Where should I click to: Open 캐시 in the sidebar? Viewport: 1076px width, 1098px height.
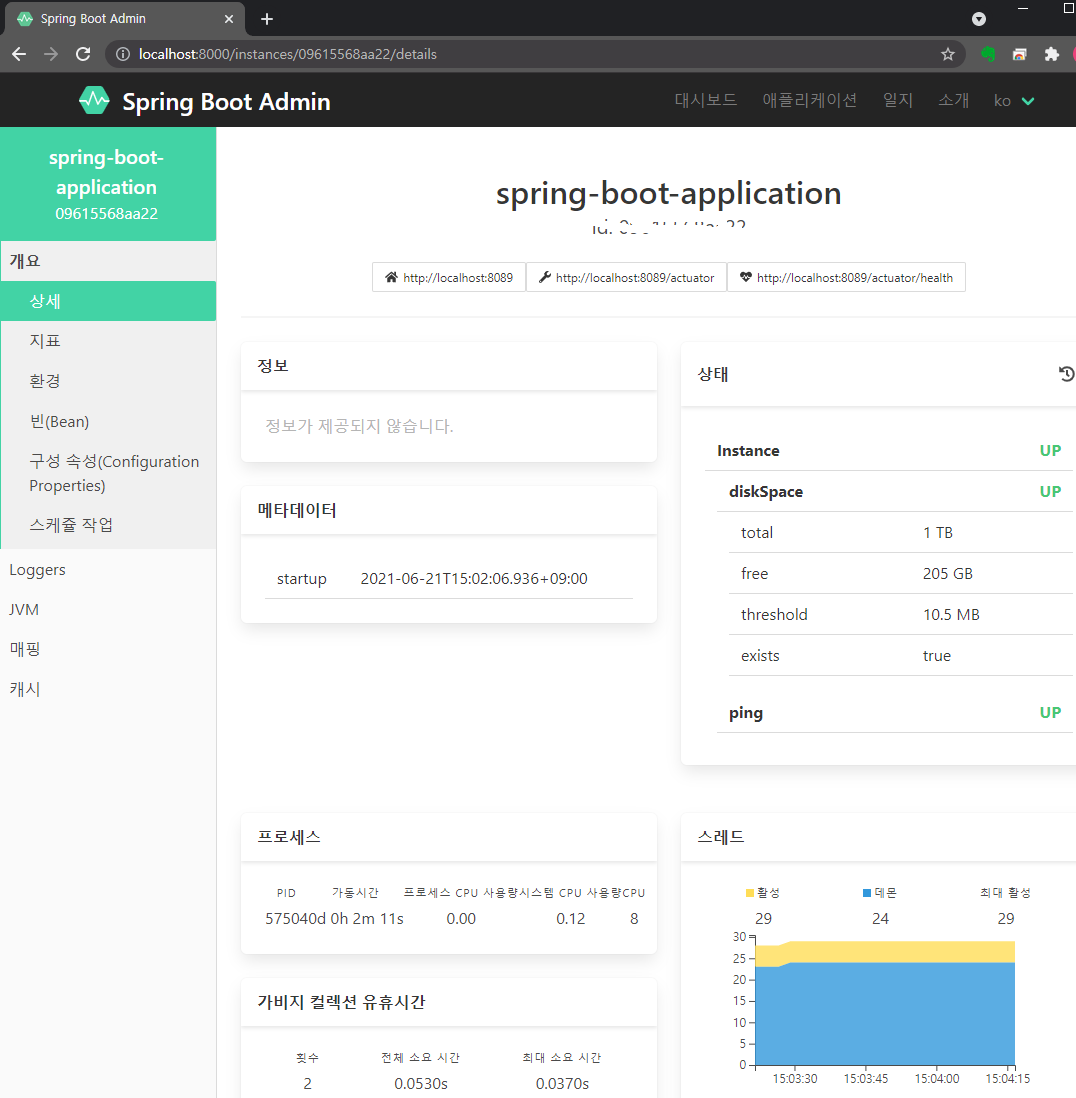tap(109, 689)
